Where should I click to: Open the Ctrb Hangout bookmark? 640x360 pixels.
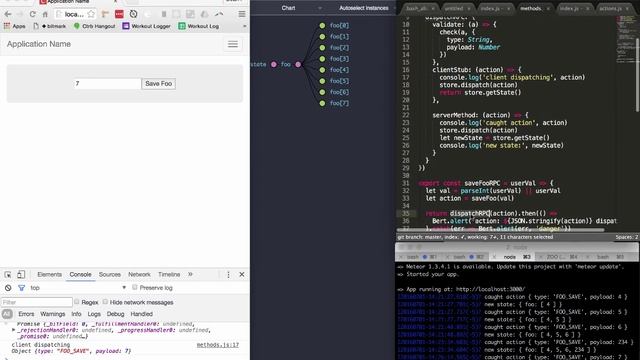(x=95, y=26)
